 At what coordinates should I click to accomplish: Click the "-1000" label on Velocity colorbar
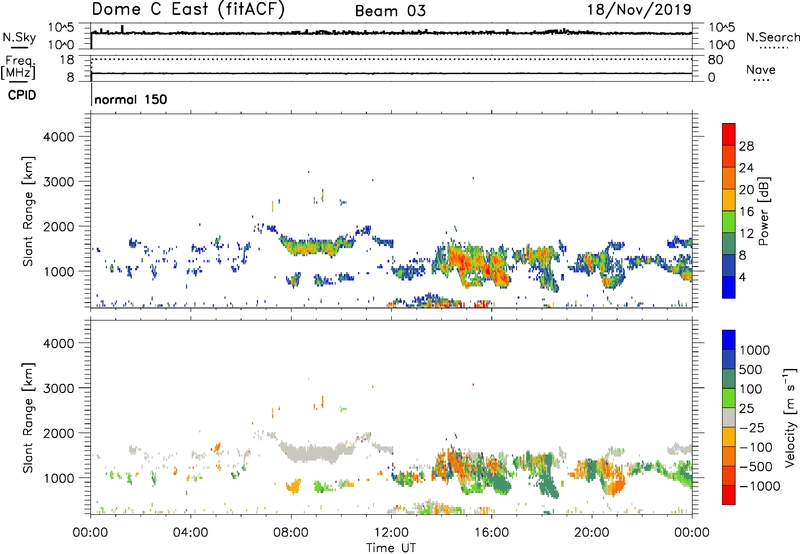click(760, 486)
